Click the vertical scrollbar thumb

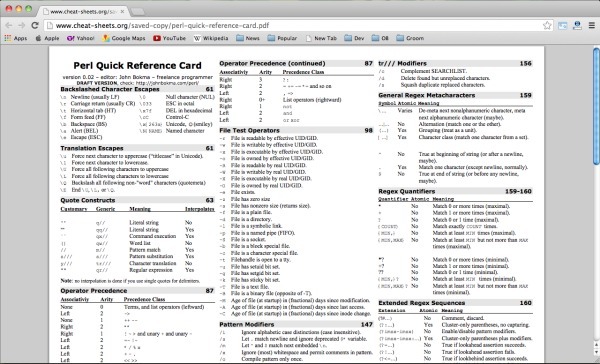tap(596, 106)
